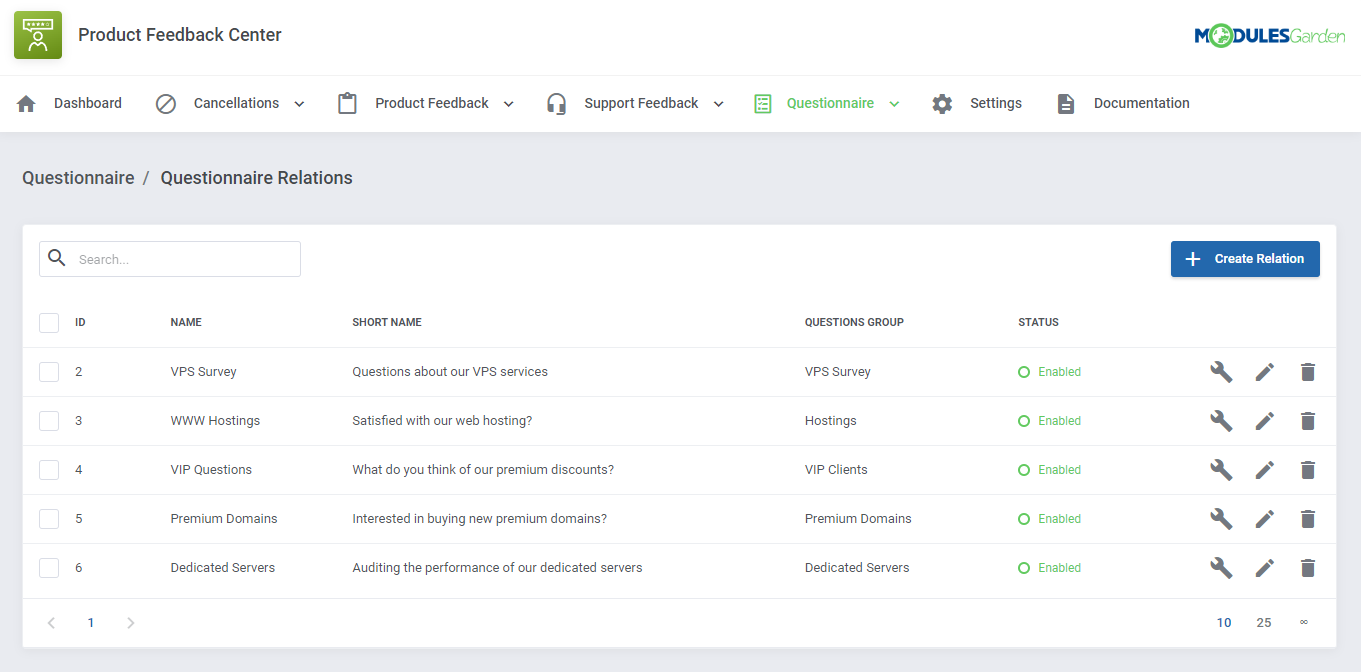Open the wrench settings icon for VPS Survey
Screen dimensions: 1361x672
(x=1221, y=371)
